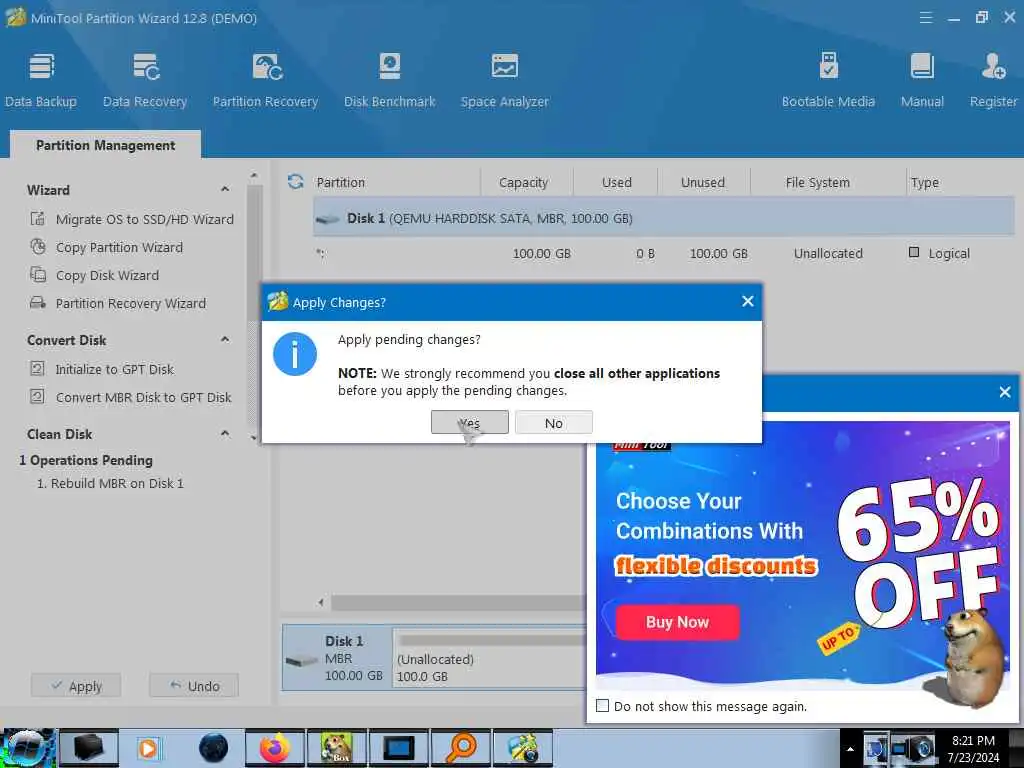Click the sidebar scroll up arrow
Screen dimensions: 1024x768
254,176
